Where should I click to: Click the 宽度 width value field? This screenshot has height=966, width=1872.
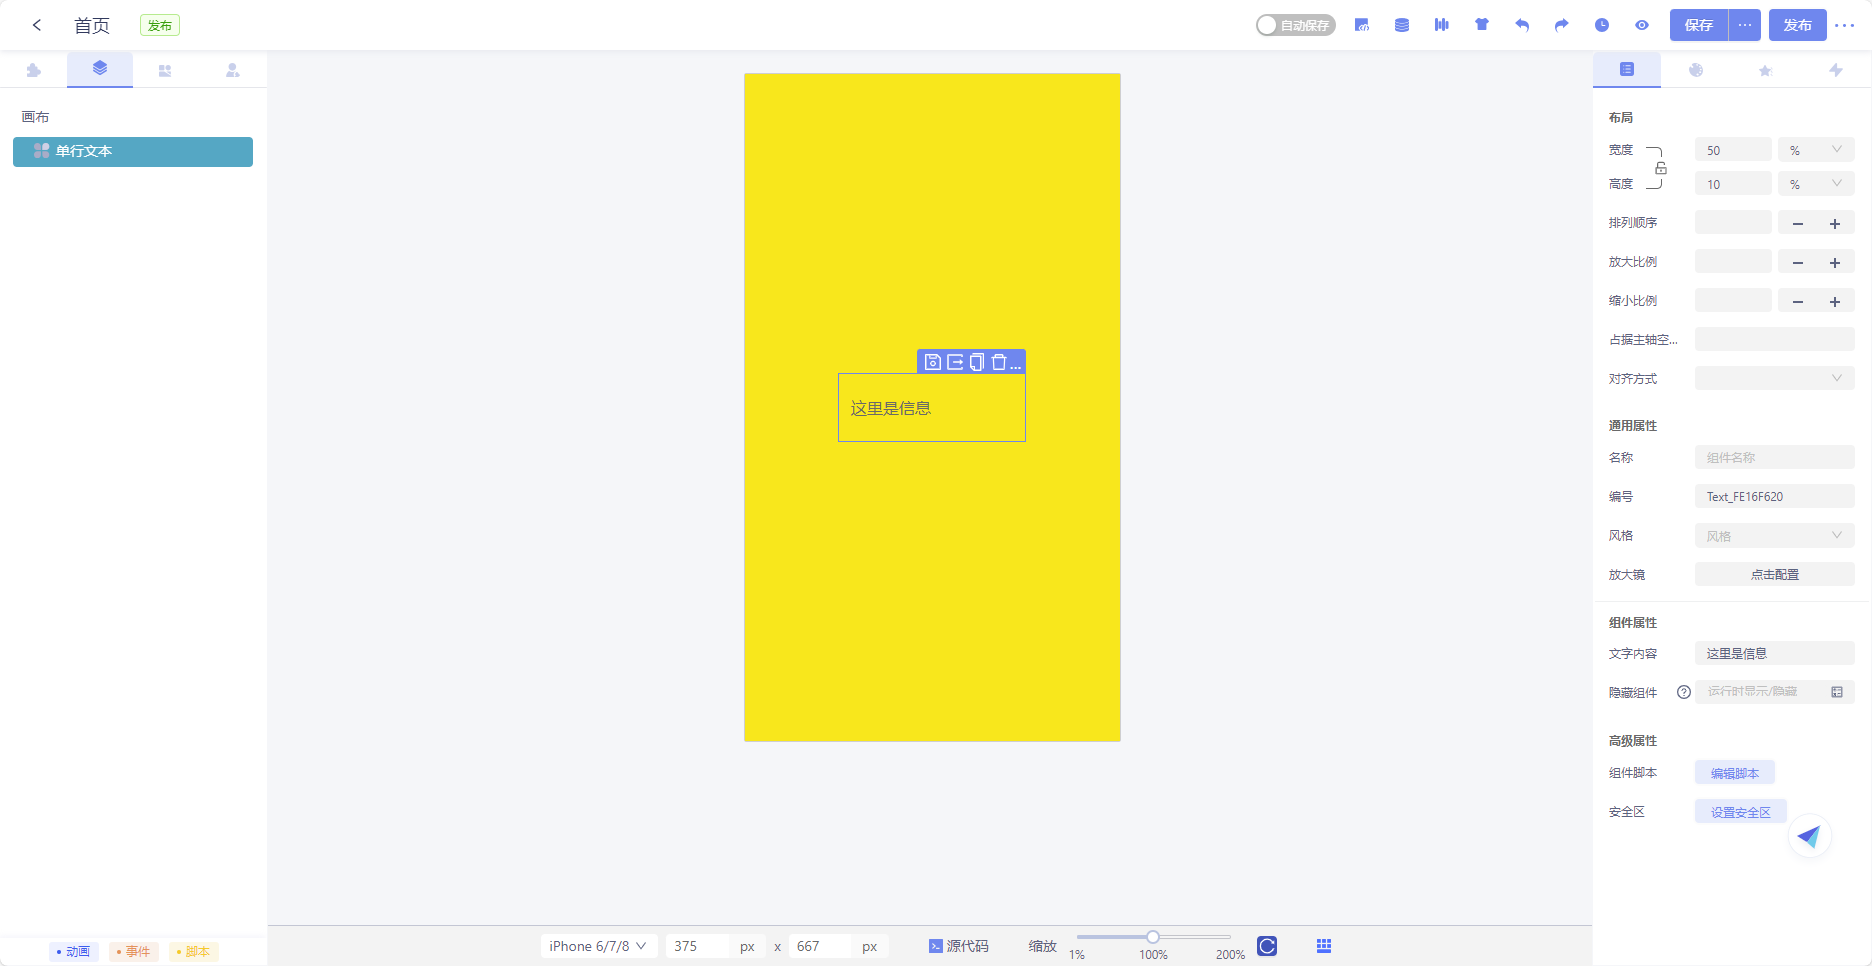[x=1733, y=150]
